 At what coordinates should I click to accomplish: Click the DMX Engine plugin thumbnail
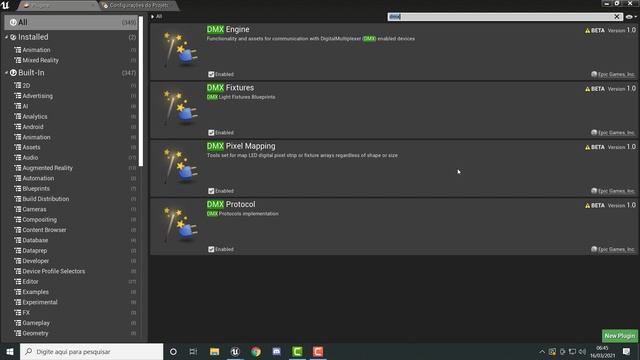click(x=180, y=50)
